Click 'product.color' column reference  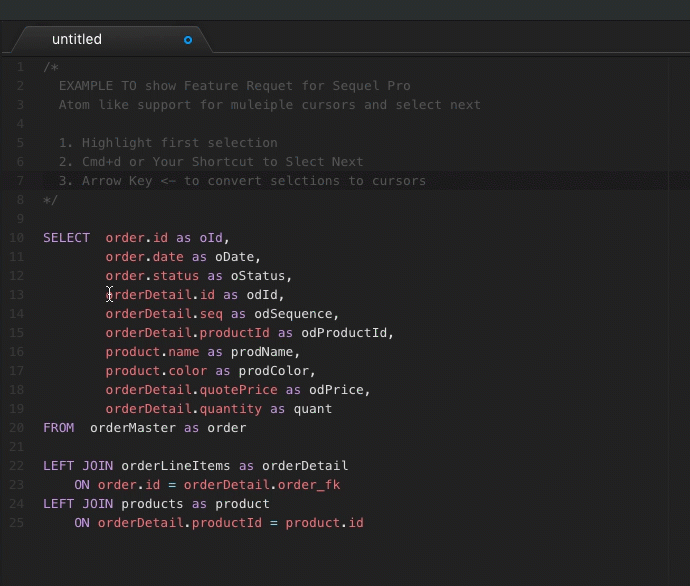[156, 371]
